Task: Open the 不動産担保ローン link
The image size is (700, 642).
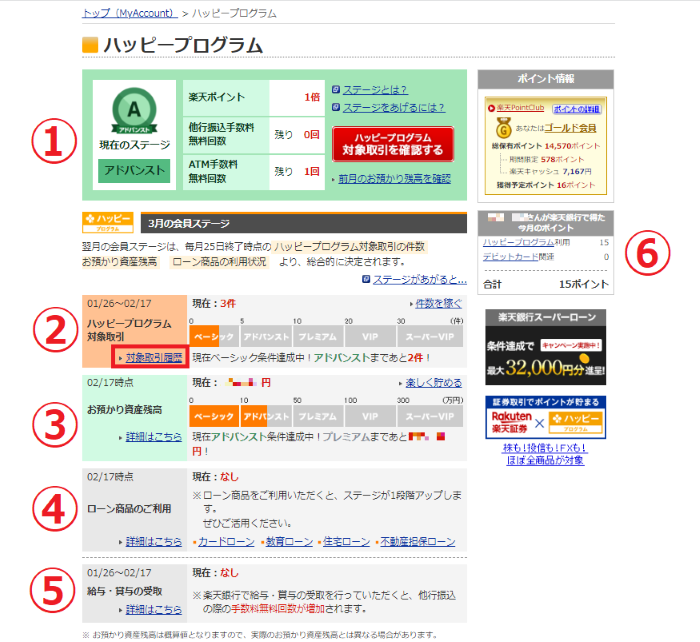Action: click(x=418, y=542)
